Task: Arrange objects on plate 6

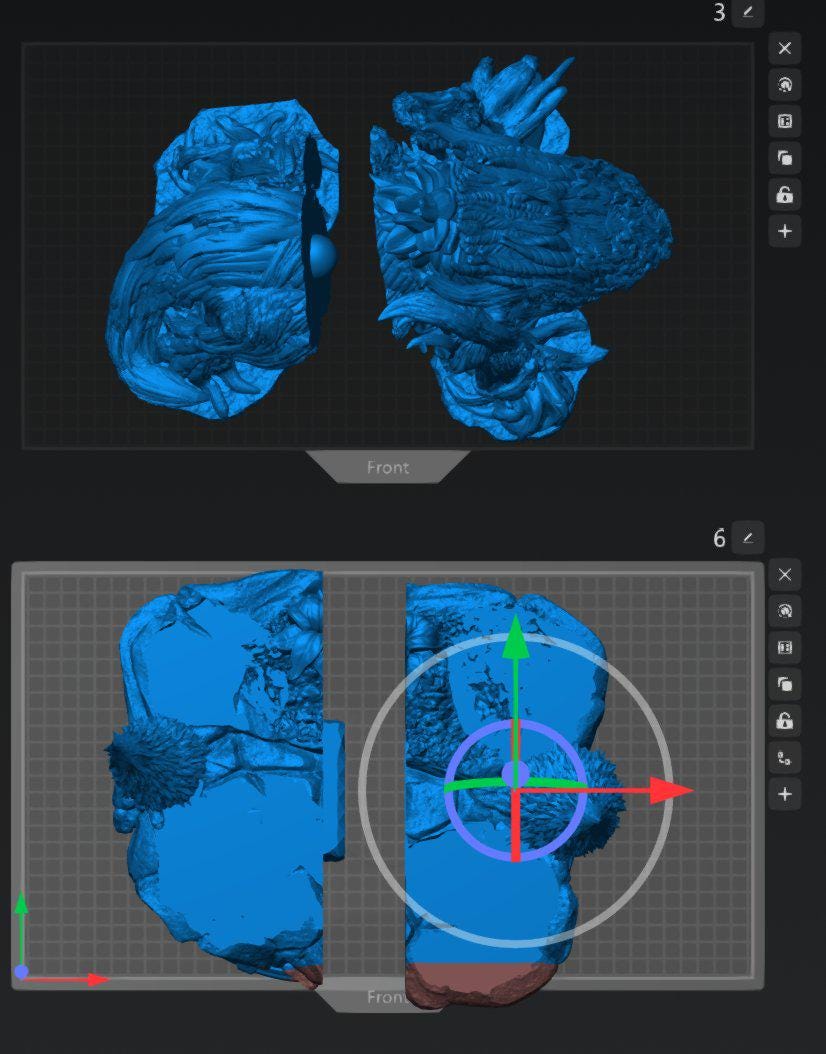Action: (x=784, y=648)
